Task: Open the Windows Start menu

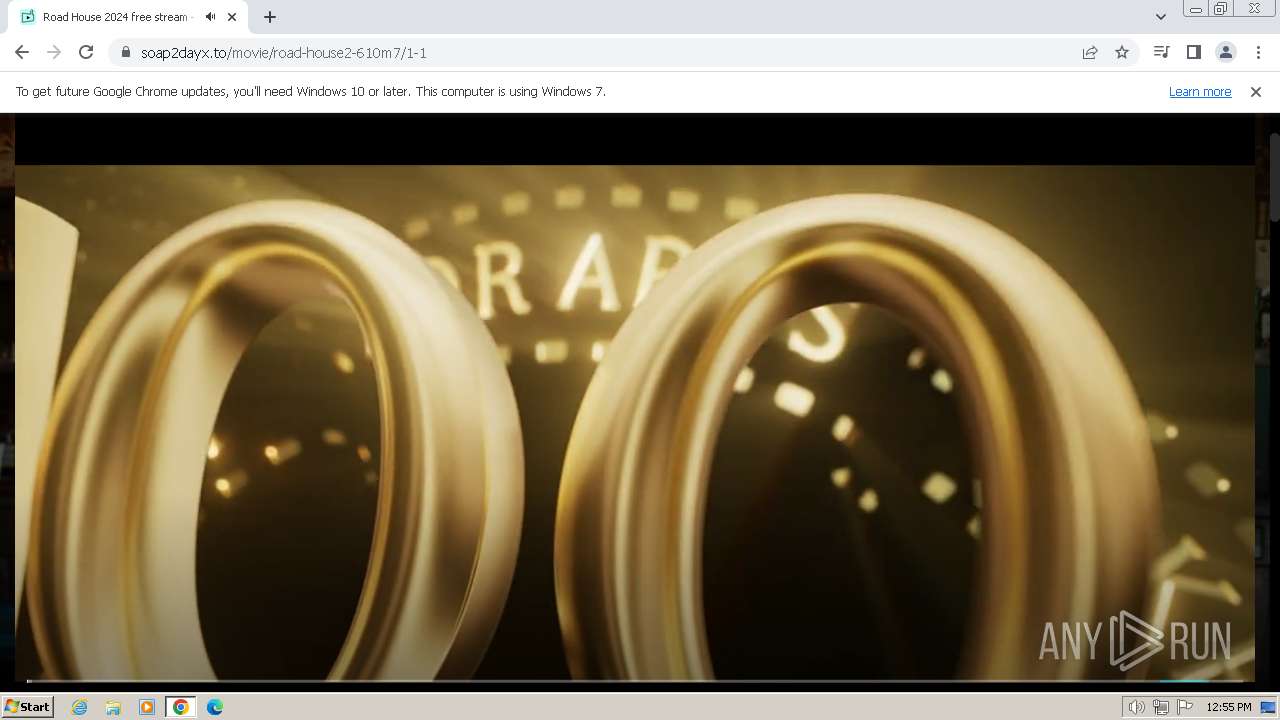Action: (x=27, y=706)
